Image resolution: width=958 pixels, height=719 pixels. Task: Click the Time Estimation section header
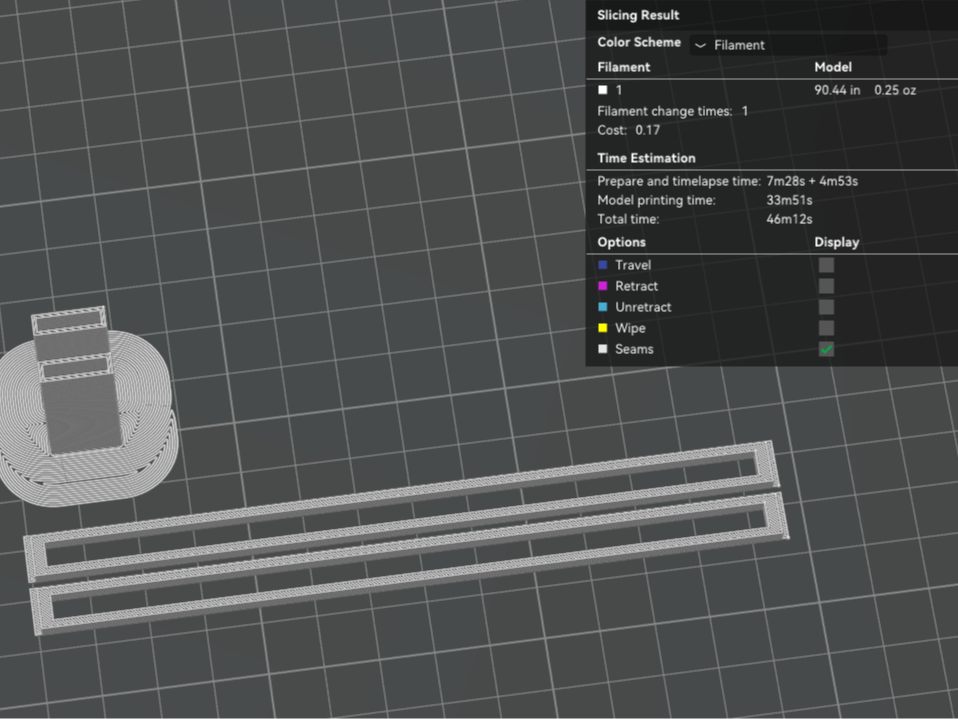click(x=646, y=158)
